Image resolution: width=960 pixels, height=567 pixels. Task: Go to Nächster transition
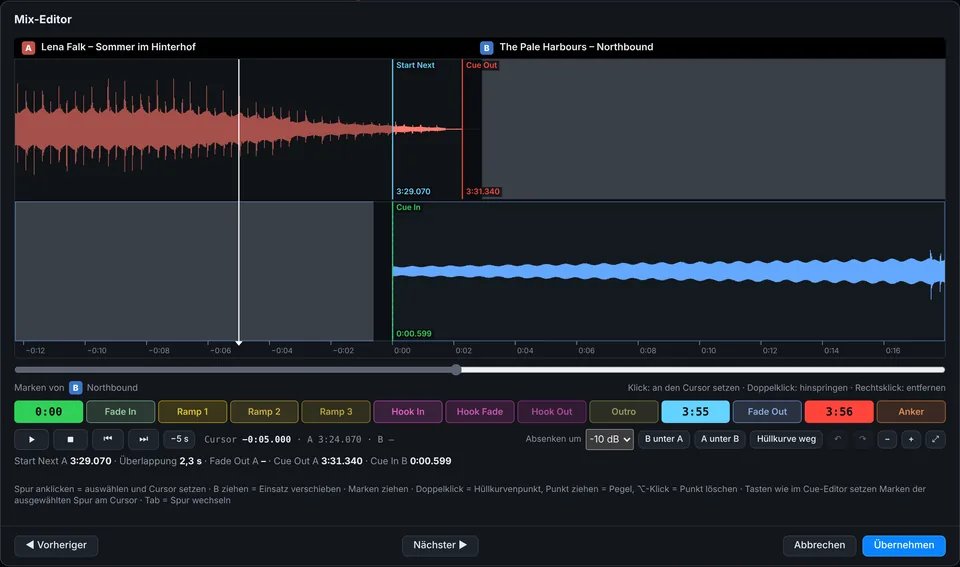tap(440, 545)
